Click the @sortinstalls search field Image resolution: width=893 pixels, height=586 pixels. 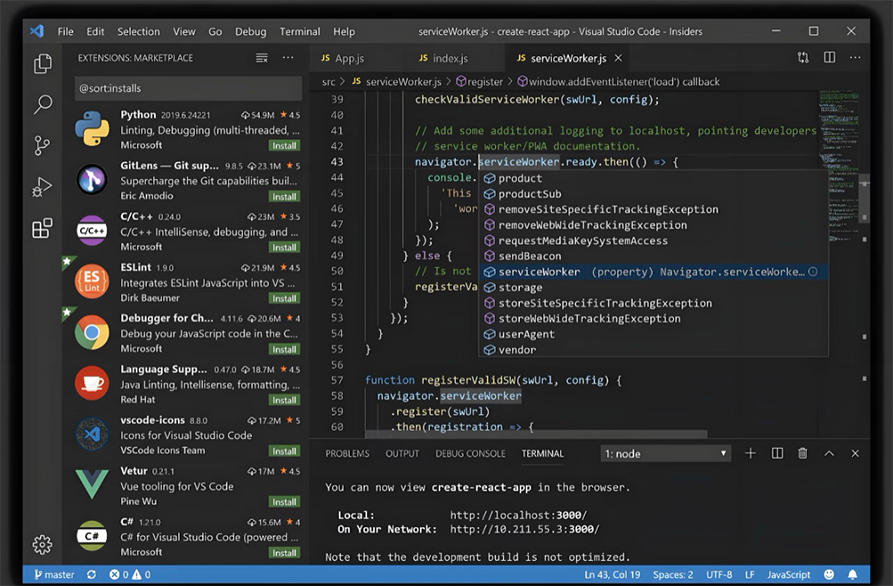click(159, 89)
